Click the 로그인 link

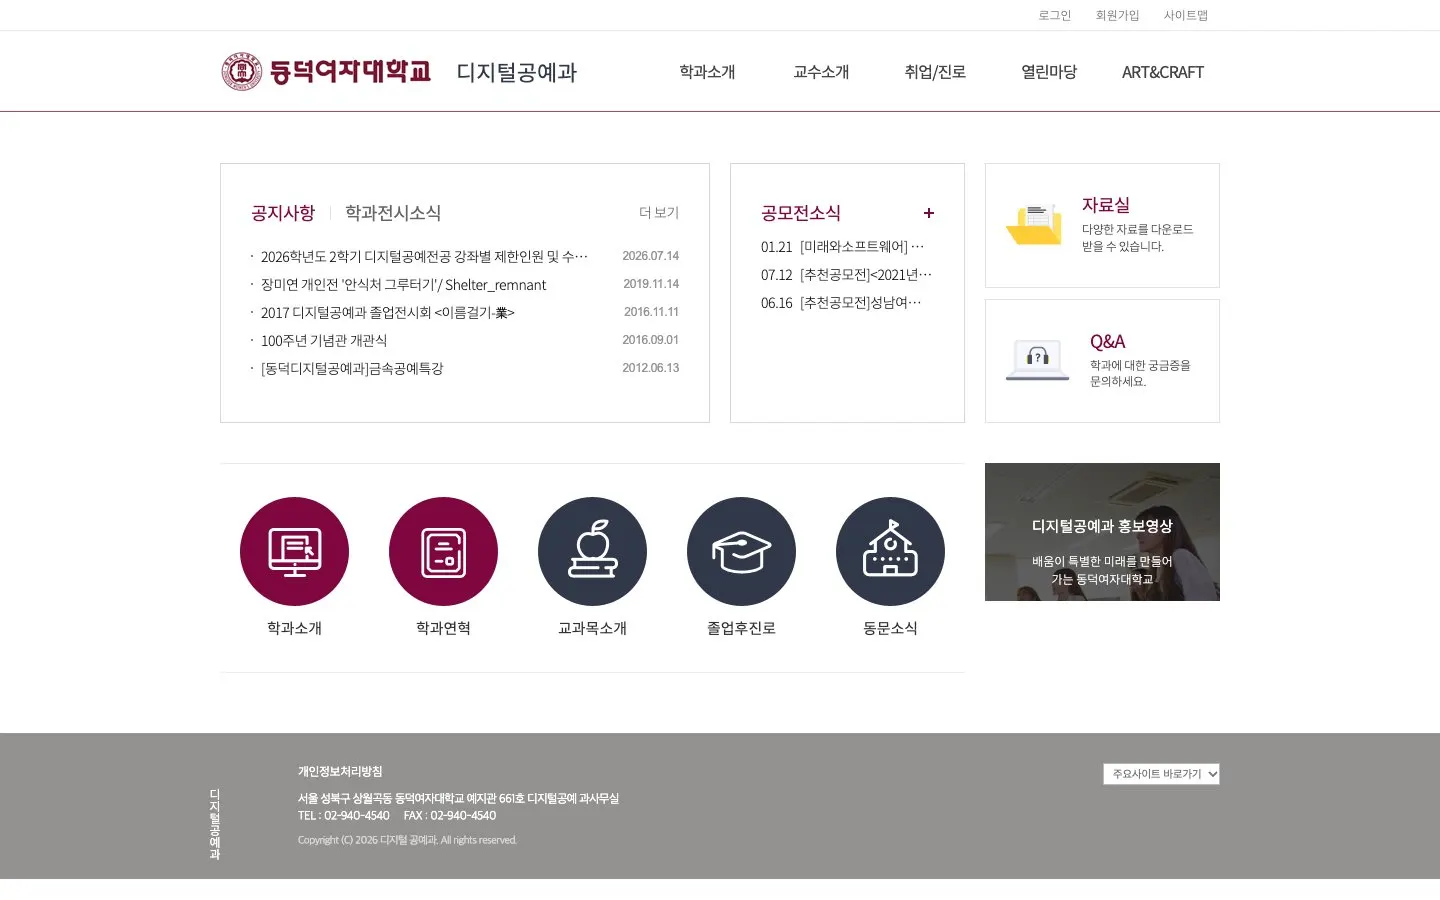point(1054,15)
